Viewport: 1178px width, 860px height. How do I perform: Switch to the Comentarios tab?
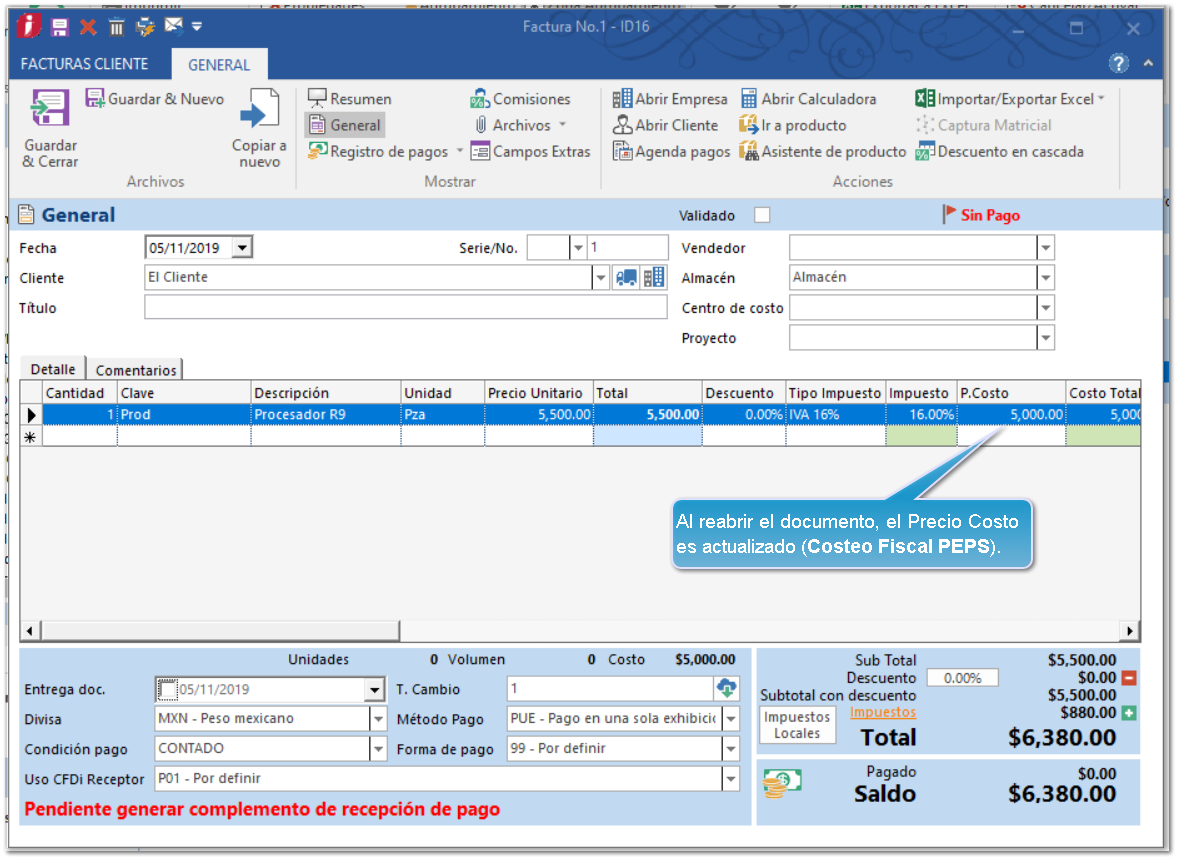point(136,370)
